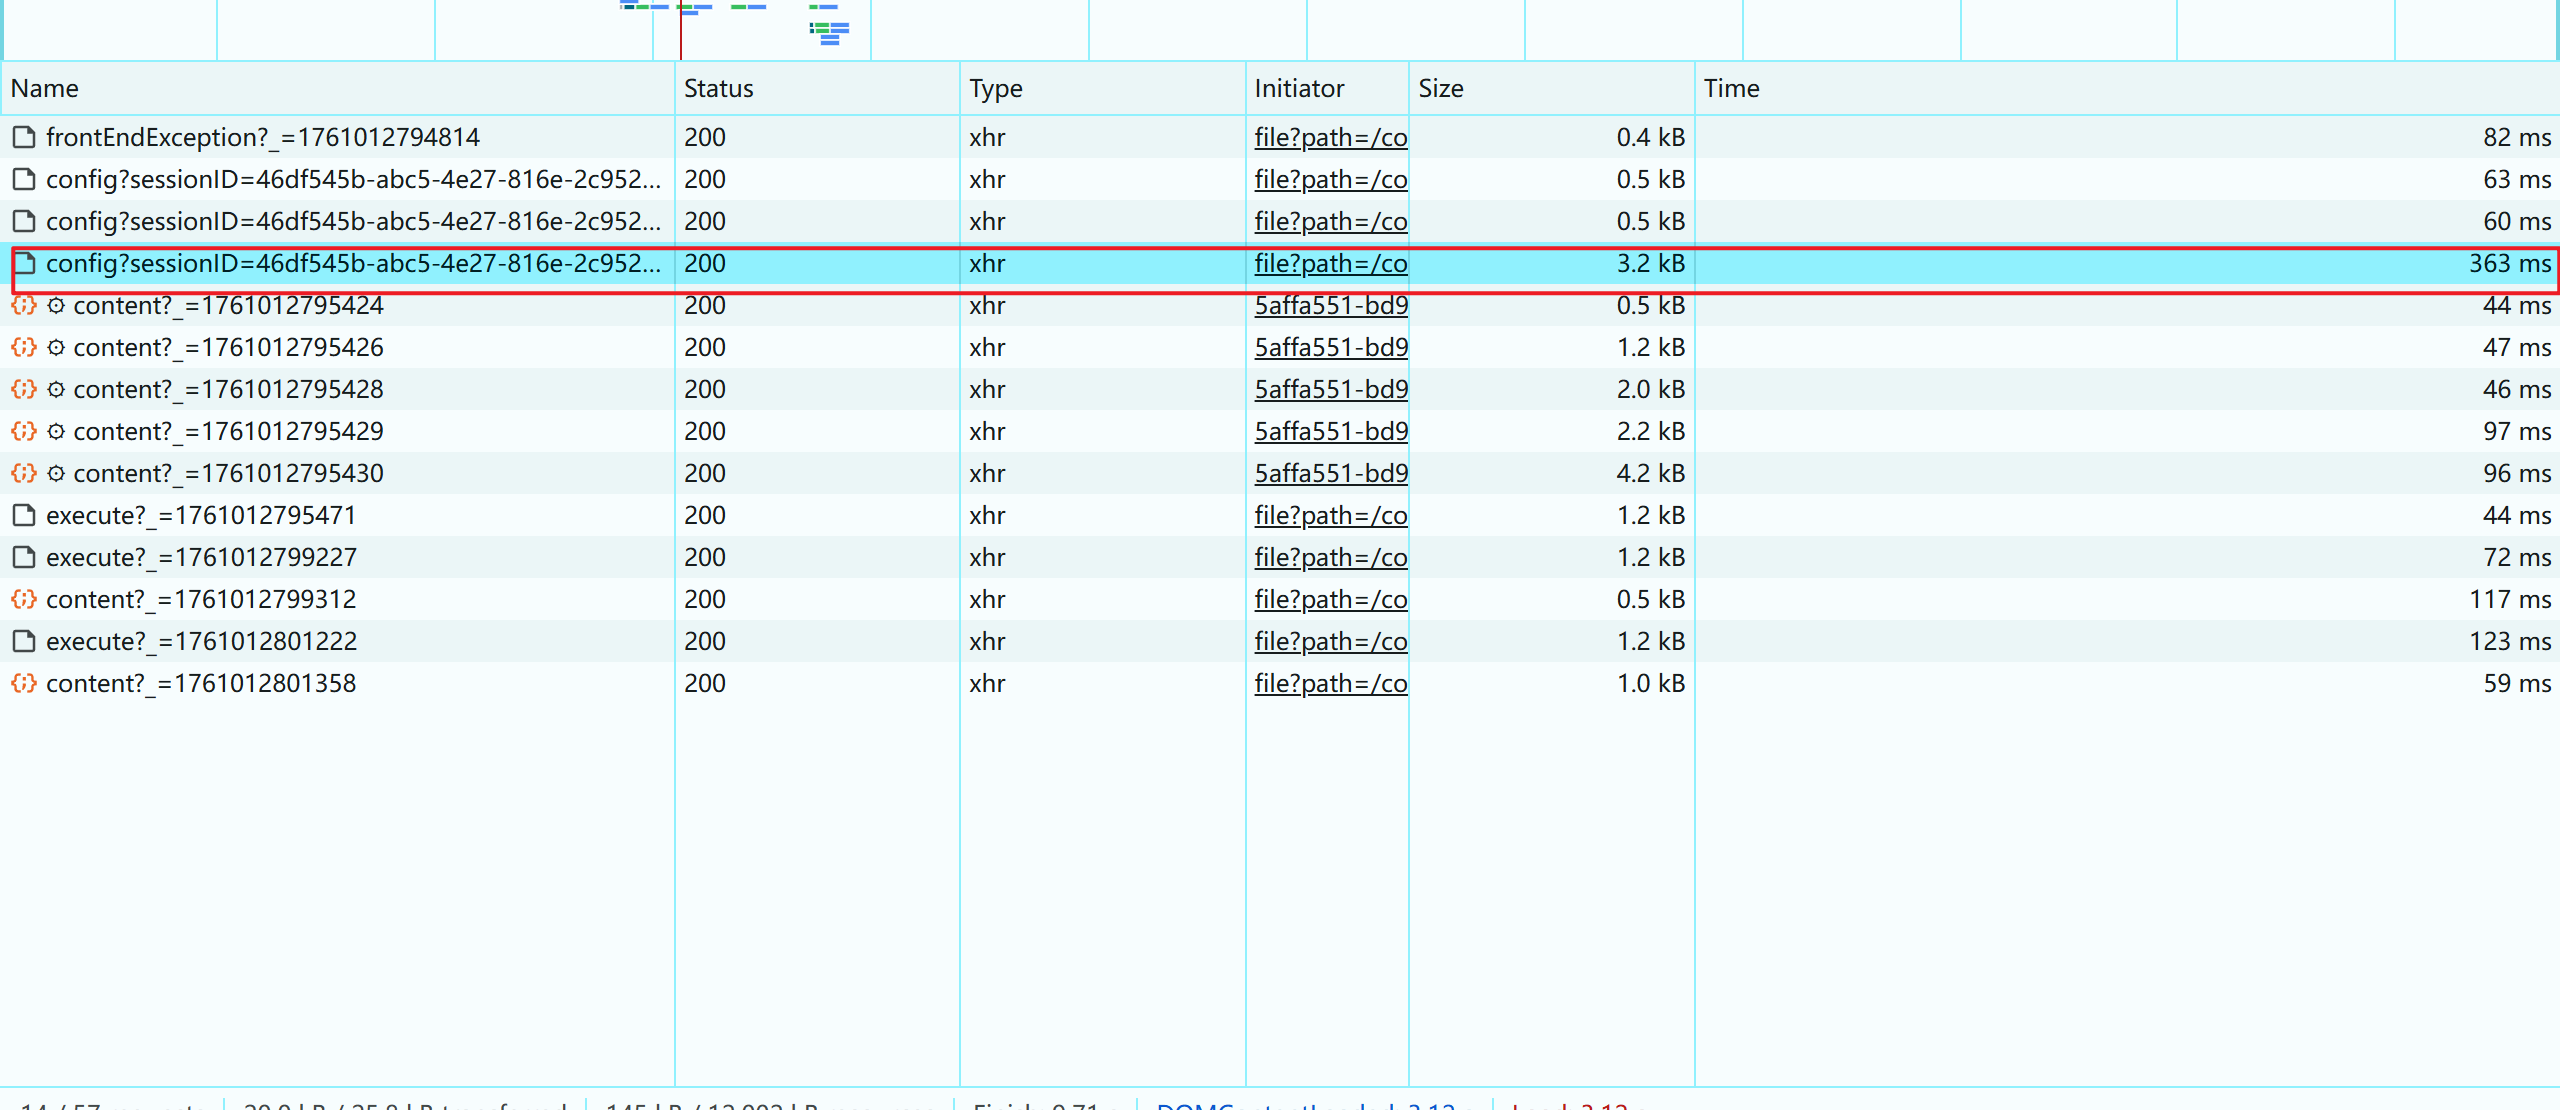The image size is (2560, 1110).
Task: Click gear icon beside content?_=1761012795430
Action: click(x=57, y=474)
